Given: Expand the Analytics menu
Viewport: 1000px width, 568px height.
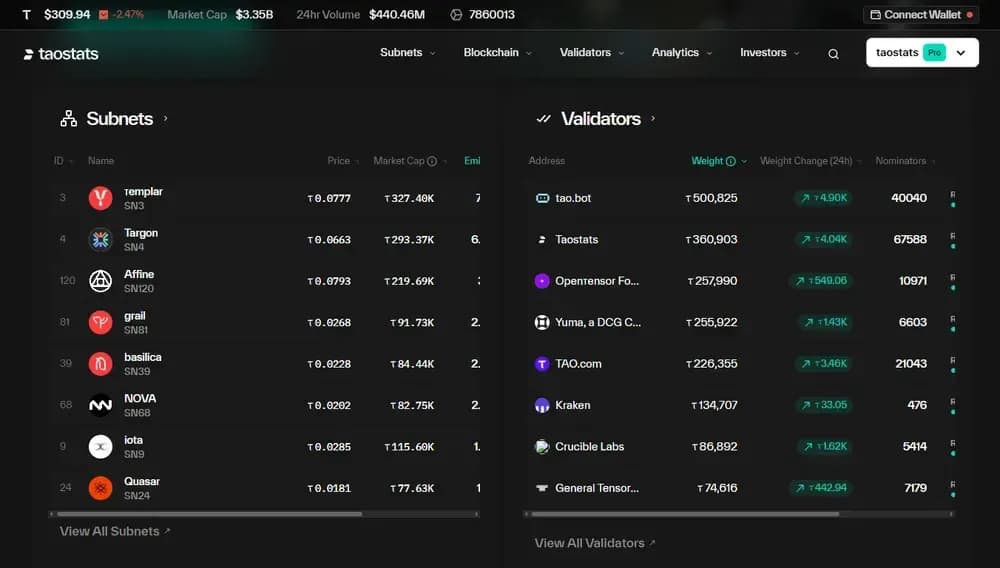Looking at the screenshot, I should (x=682, y=53).
